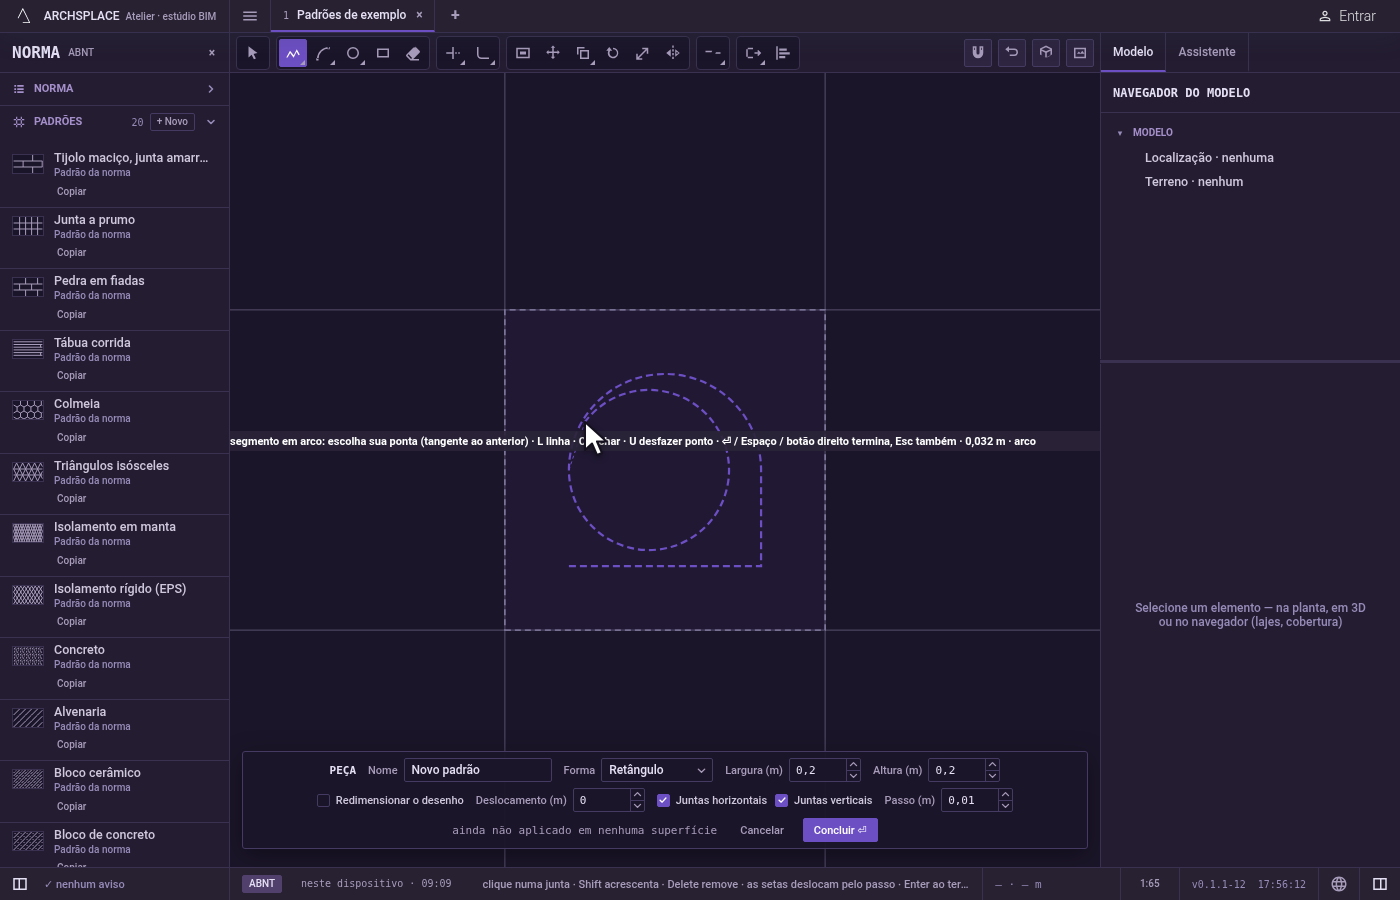
Task: Expand the NORMA section chevron
Action: [x=211, y=89]
